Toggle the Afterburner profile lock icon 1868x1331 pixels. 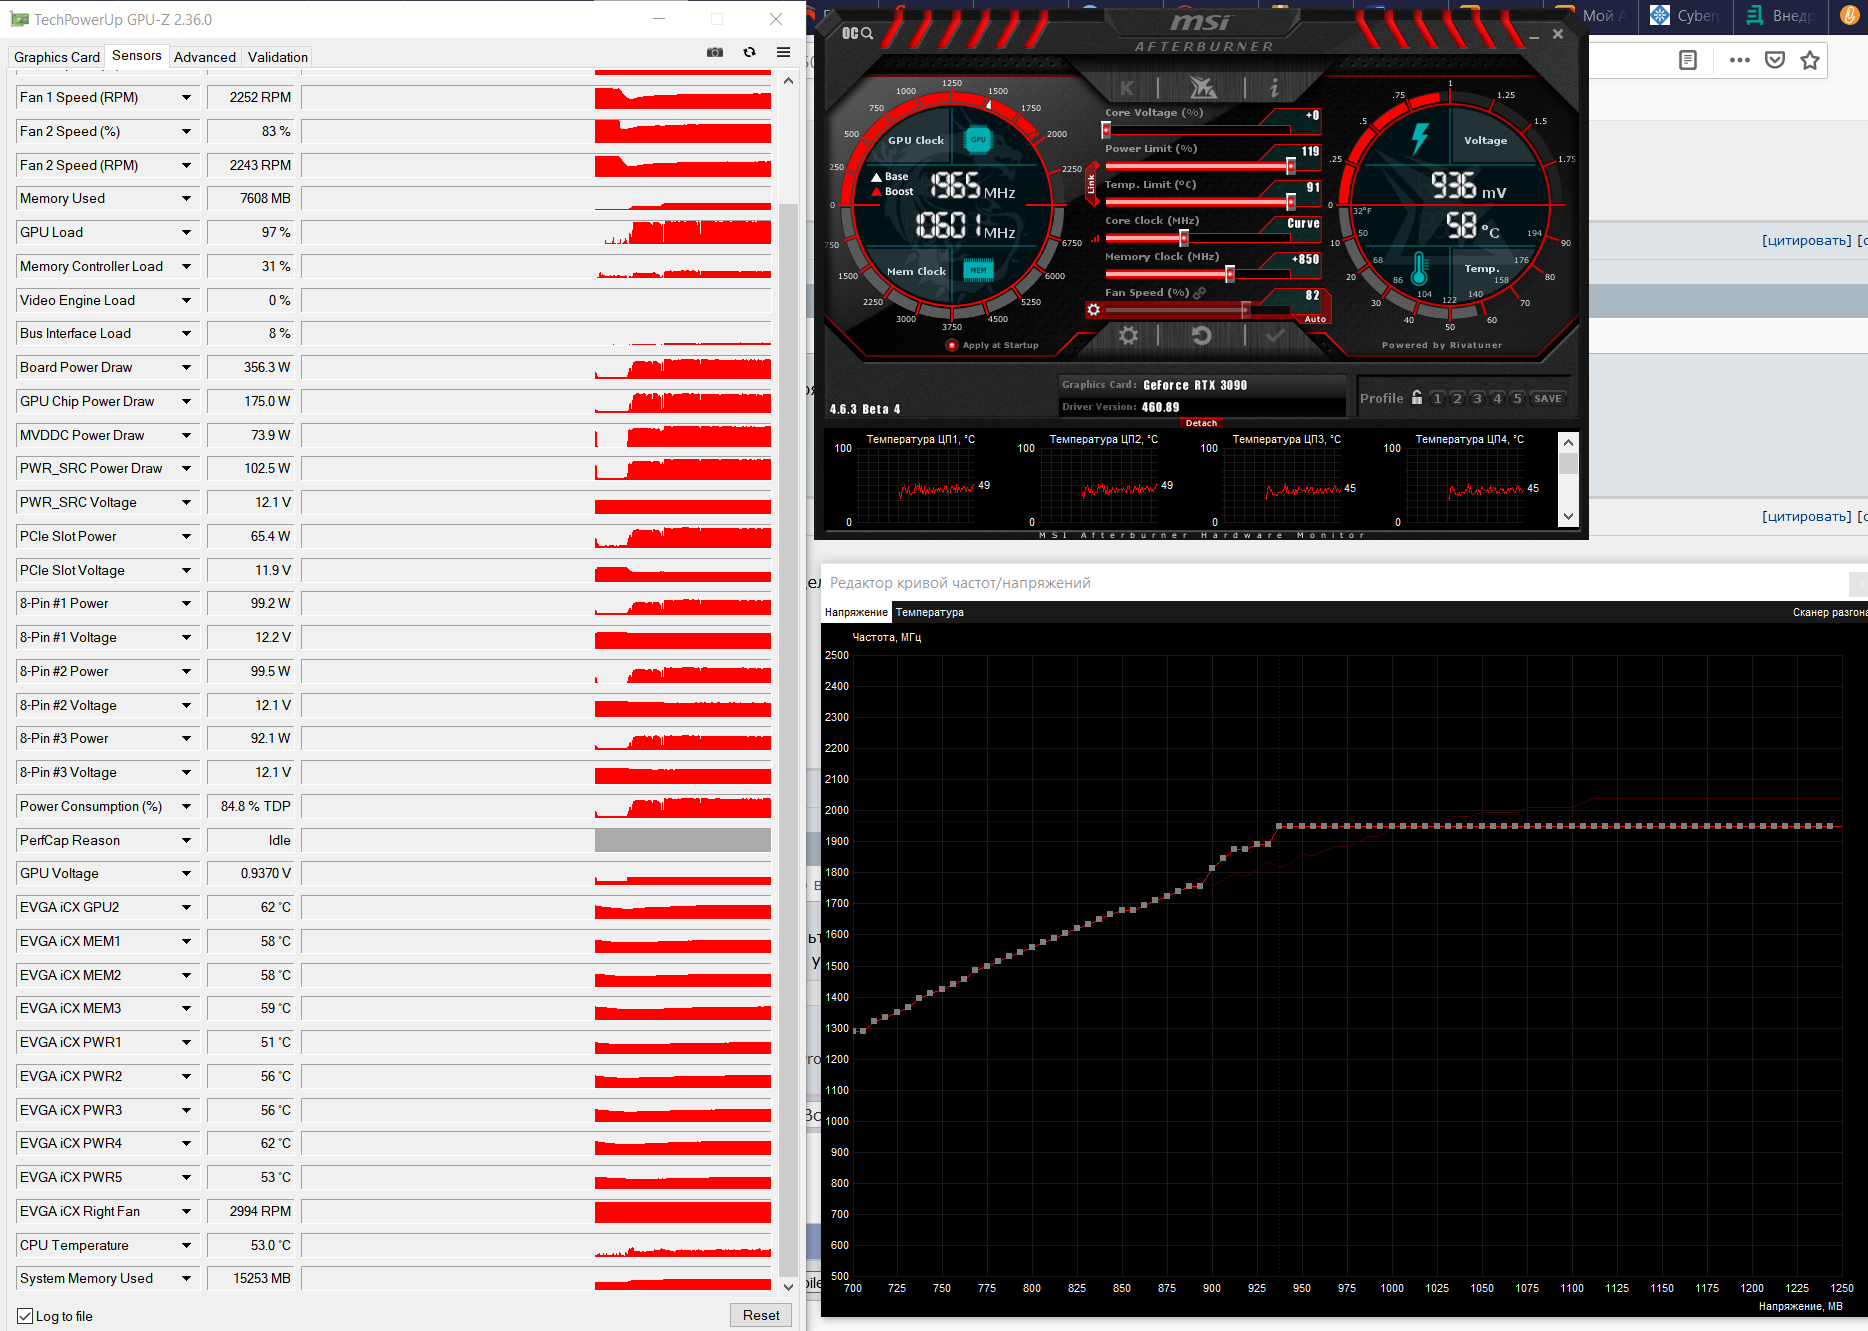1417,397
